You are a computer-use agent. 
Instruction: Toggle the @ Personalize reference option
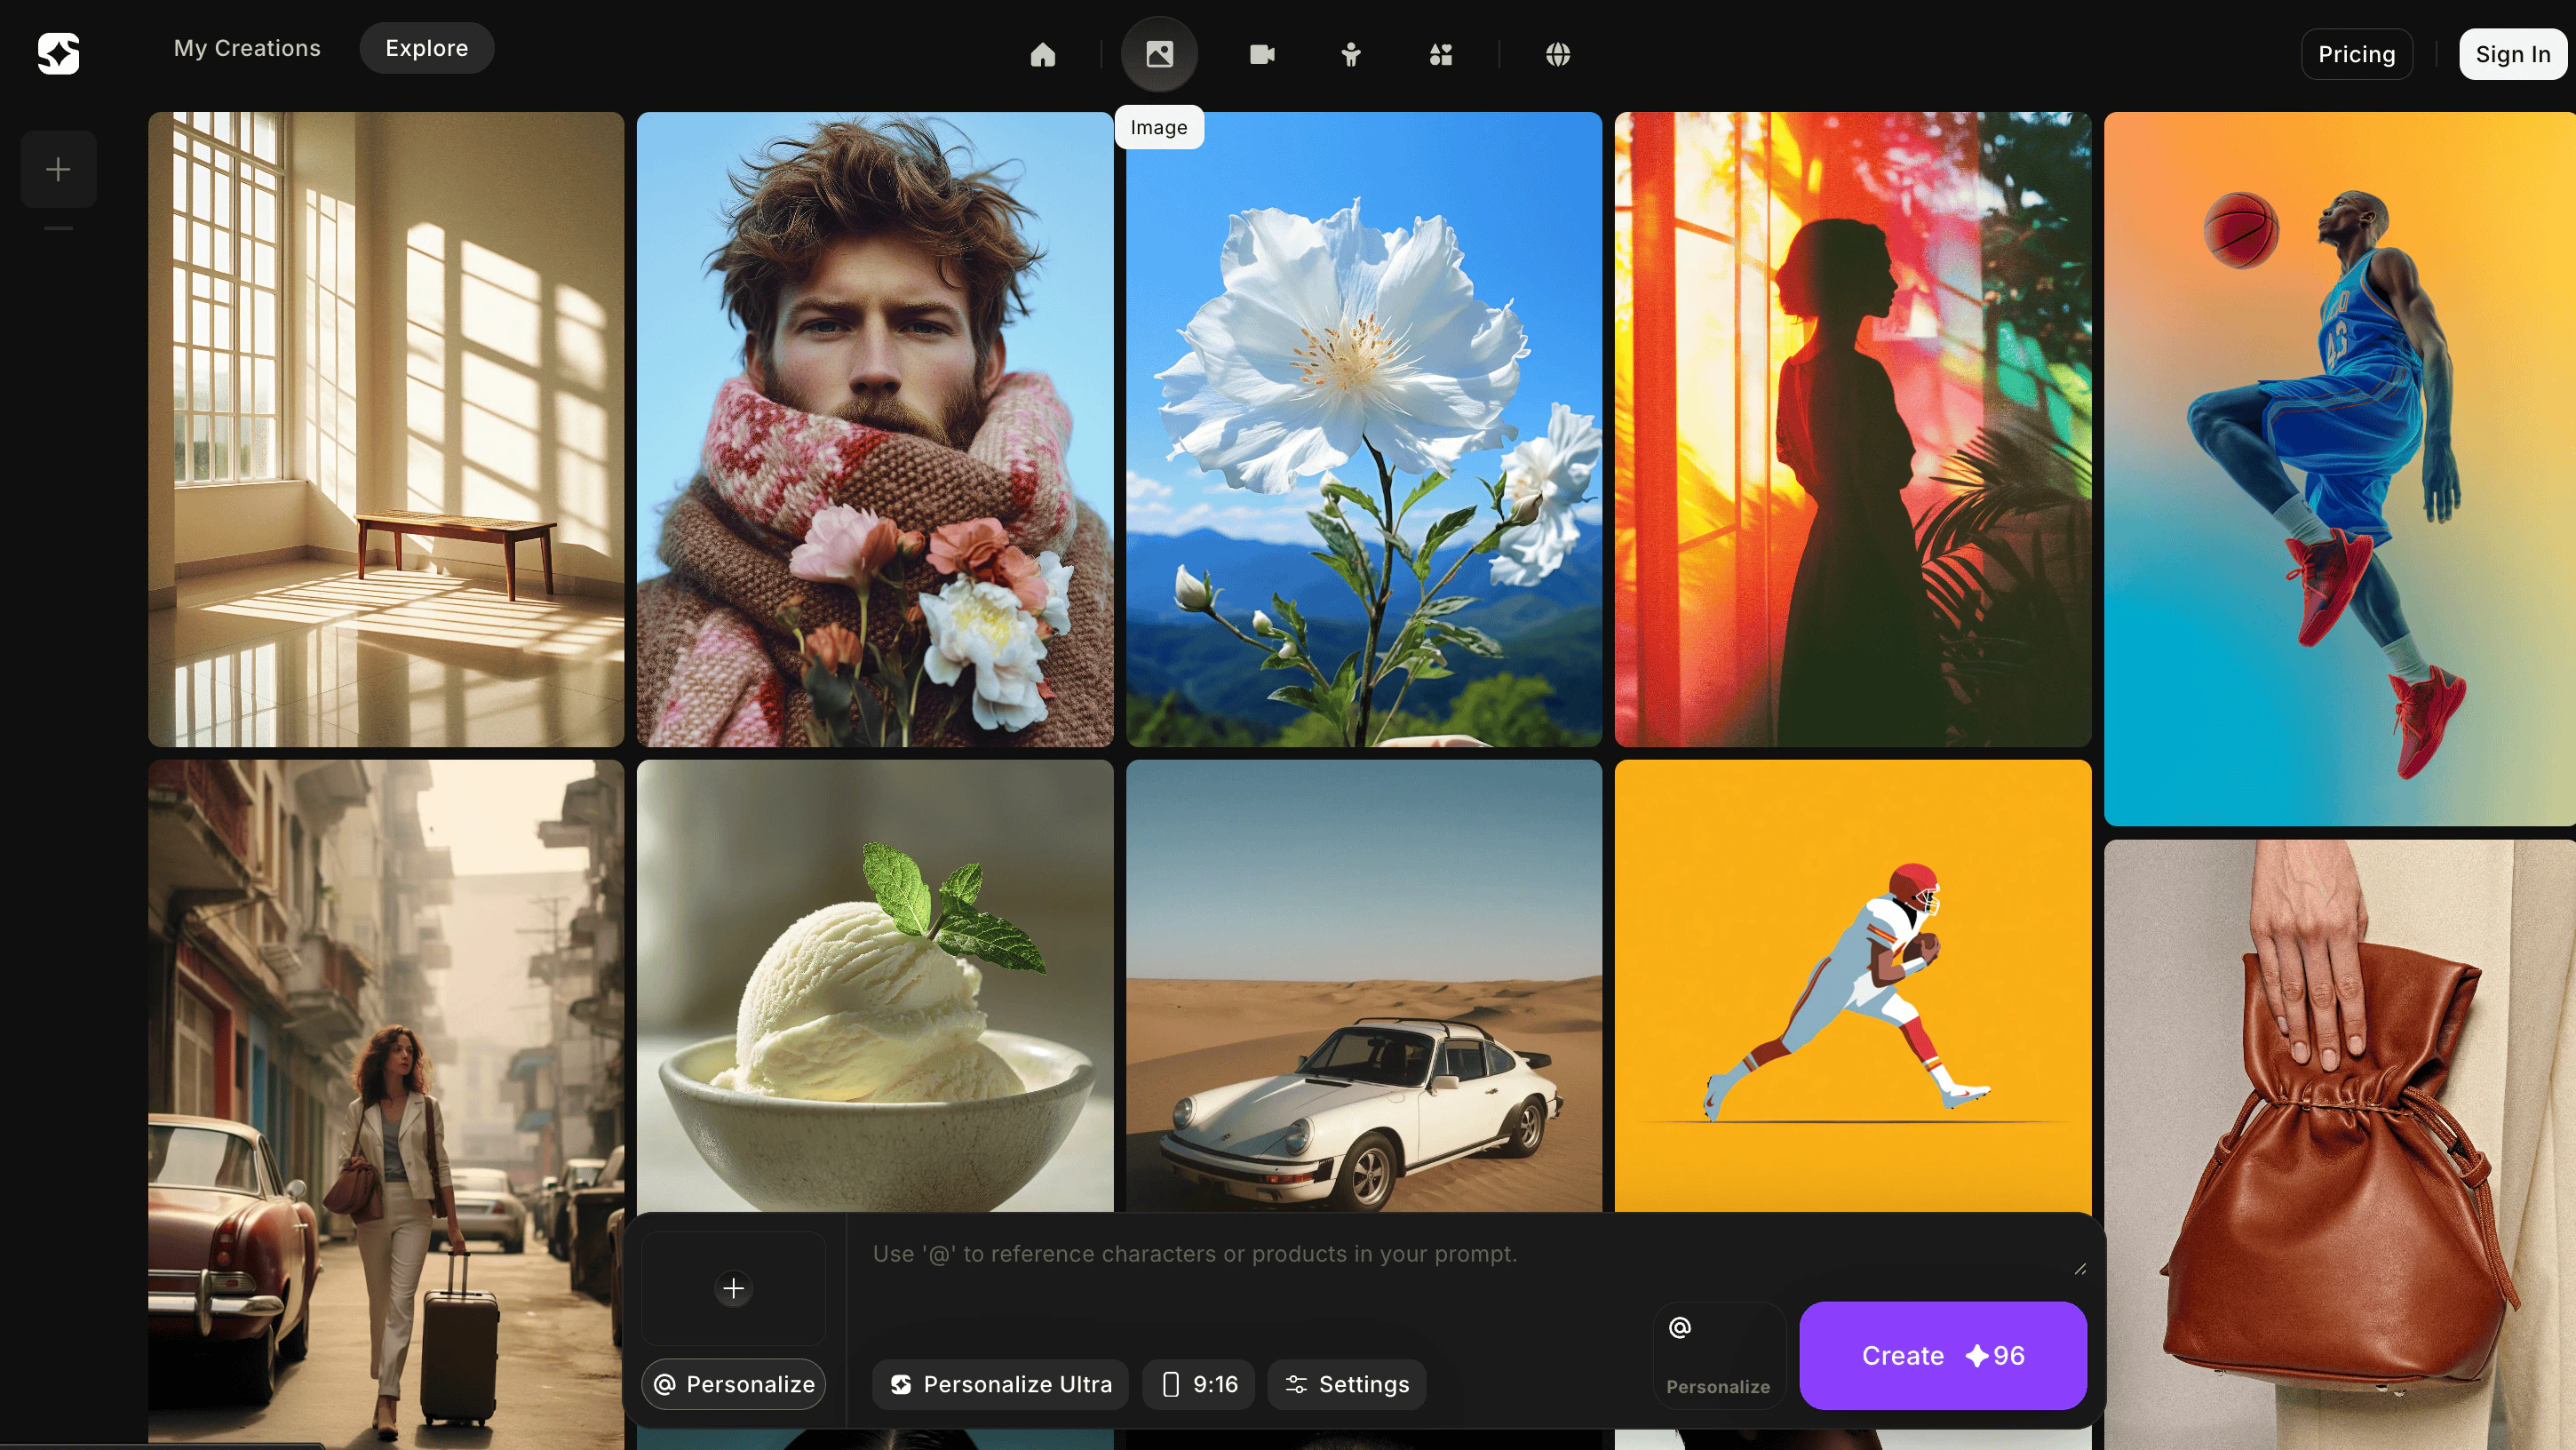(x=1718, y=1355)
